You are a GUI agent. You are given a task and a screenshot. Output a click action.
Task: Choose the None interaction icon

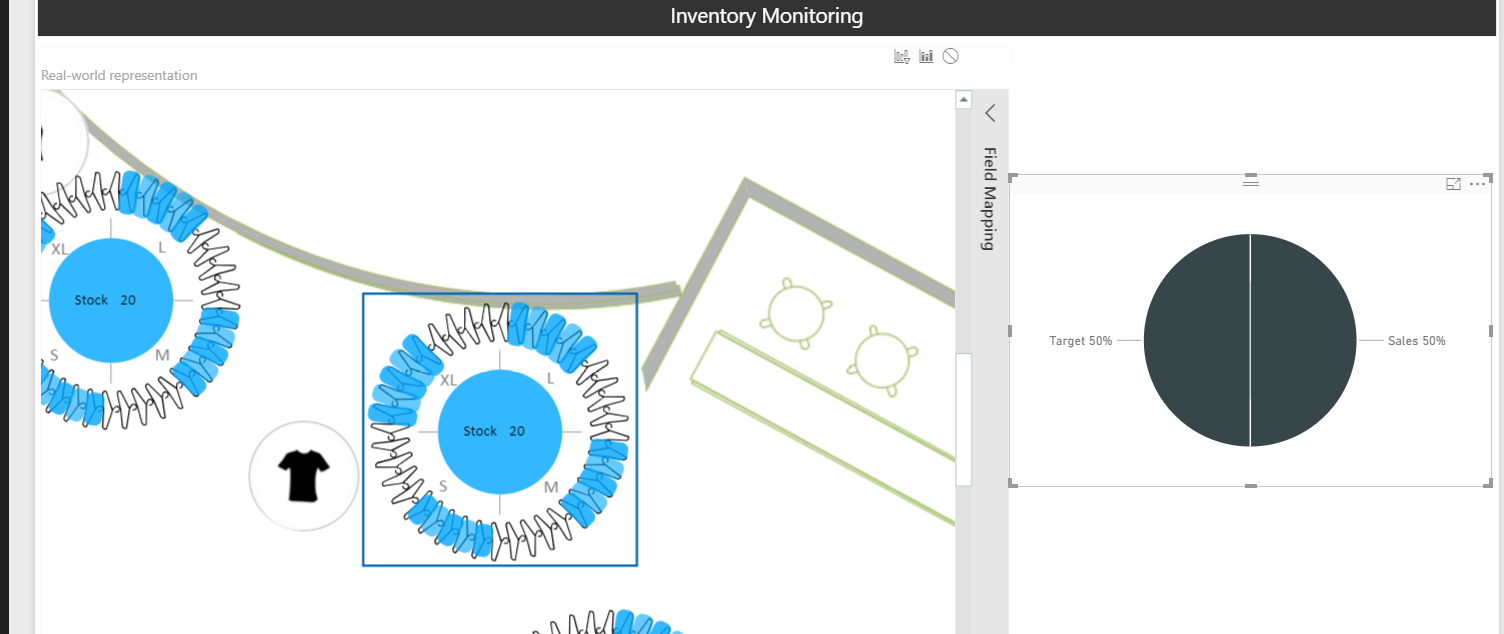pos(951,56)
